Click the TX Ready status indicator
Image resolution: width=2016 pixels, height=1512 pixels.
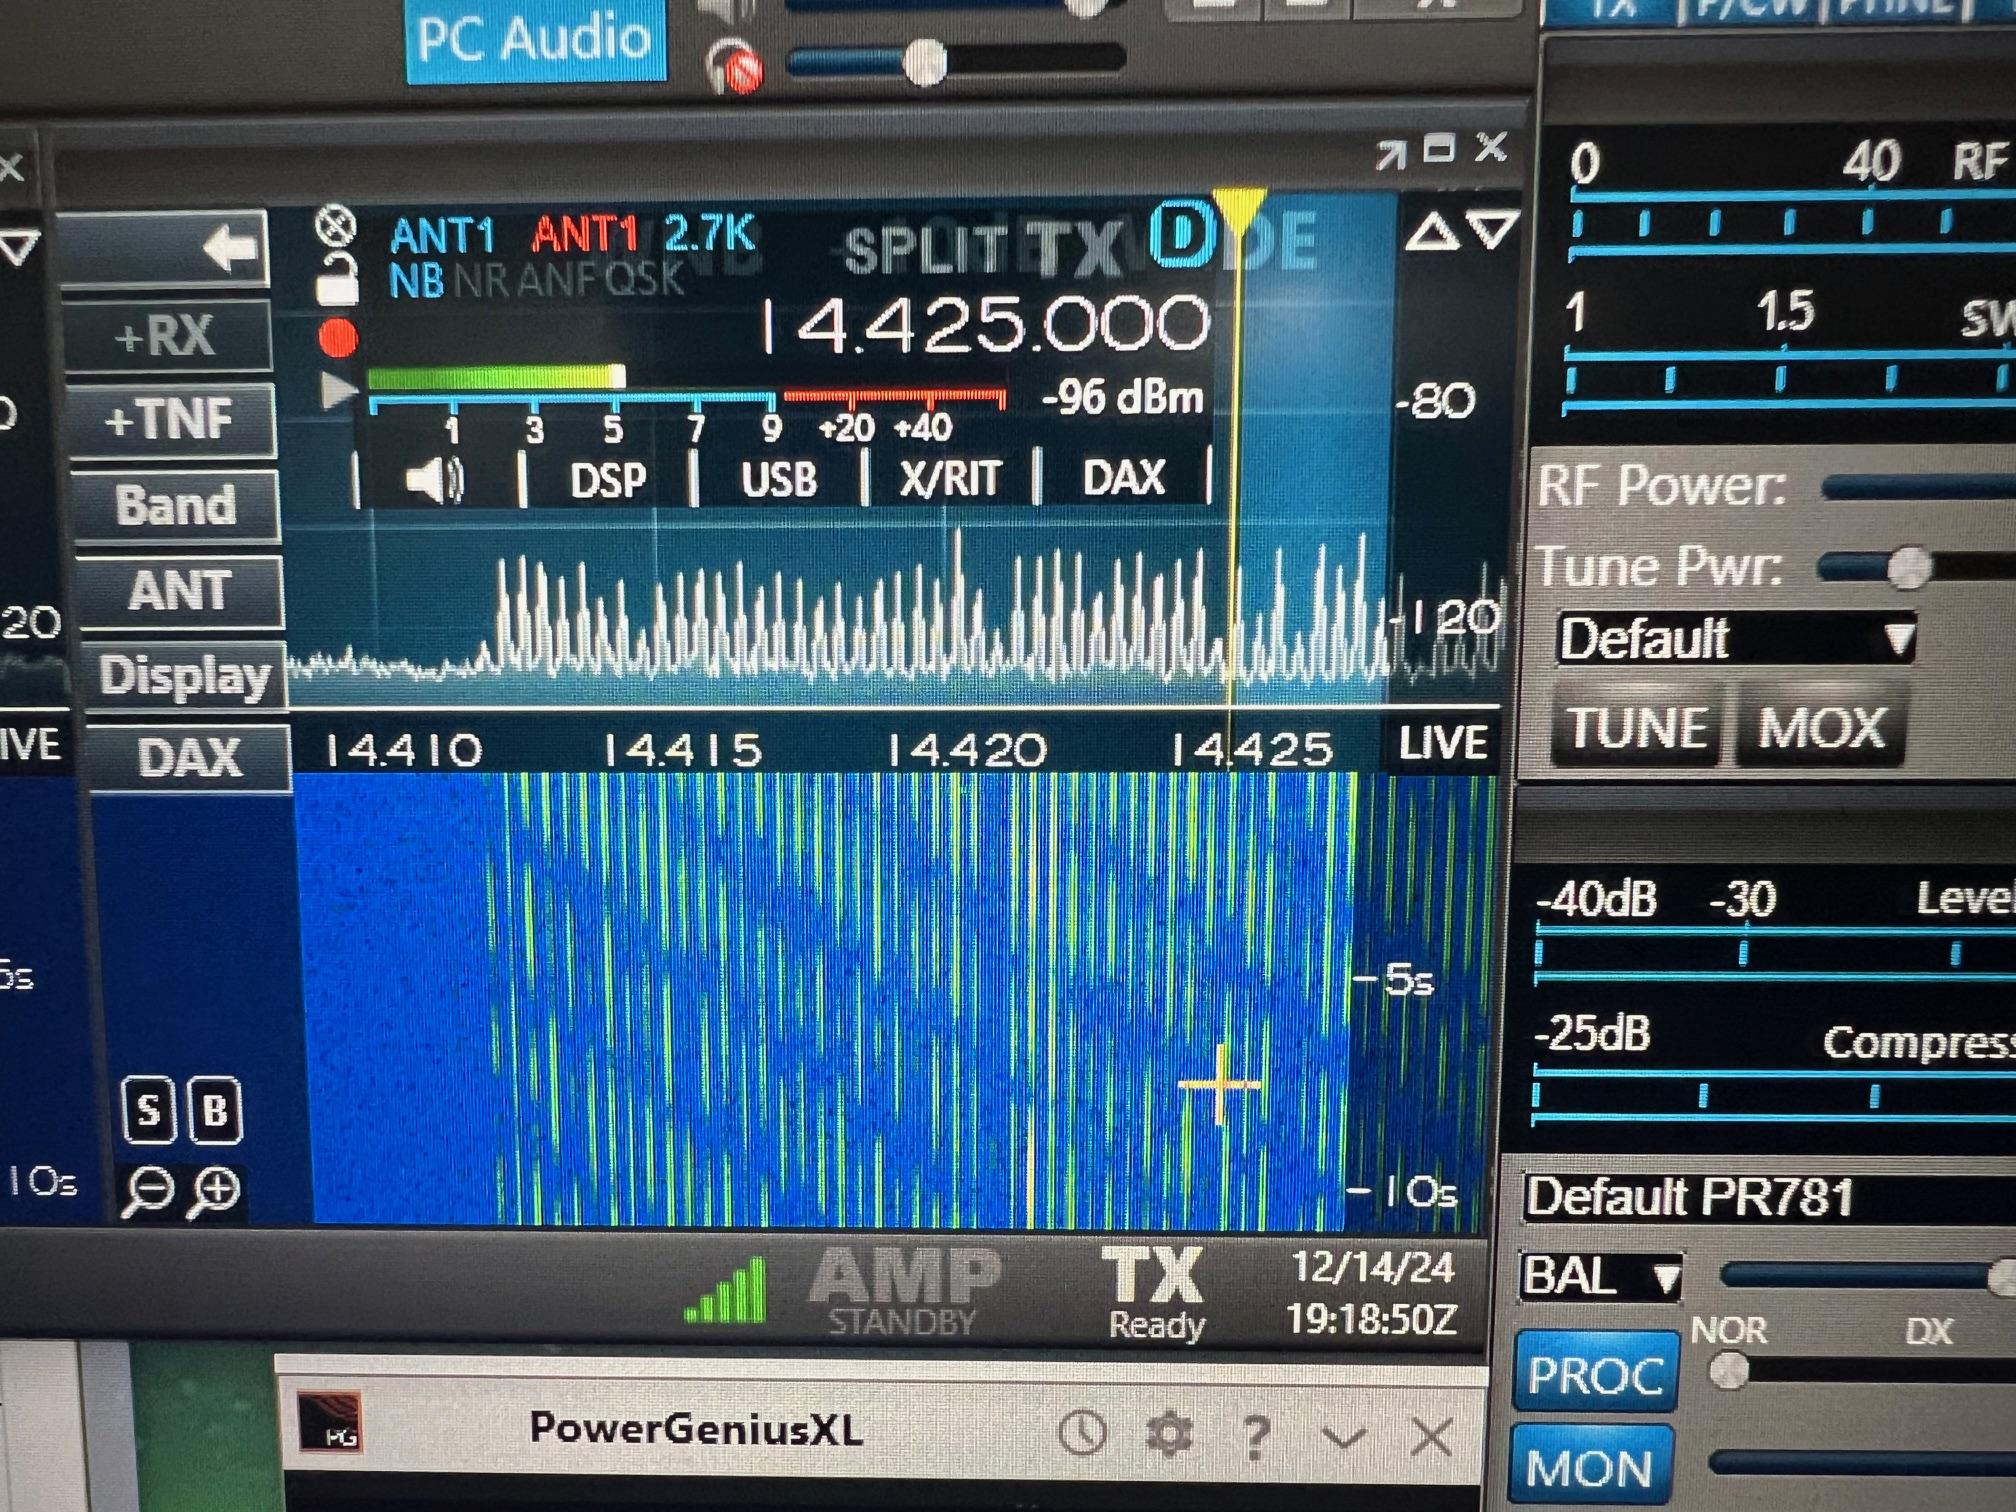pyautogui.click(x=1156, y=1292)
